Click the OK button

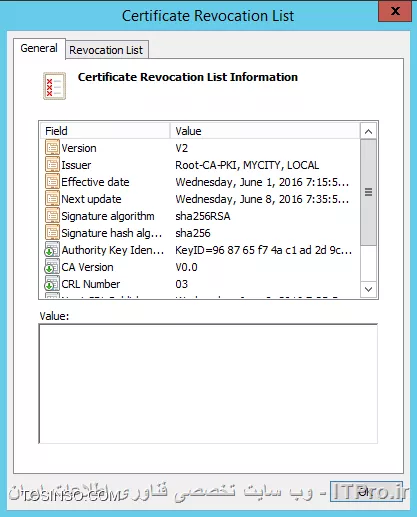pyautogui.click(x=366, y=491)
